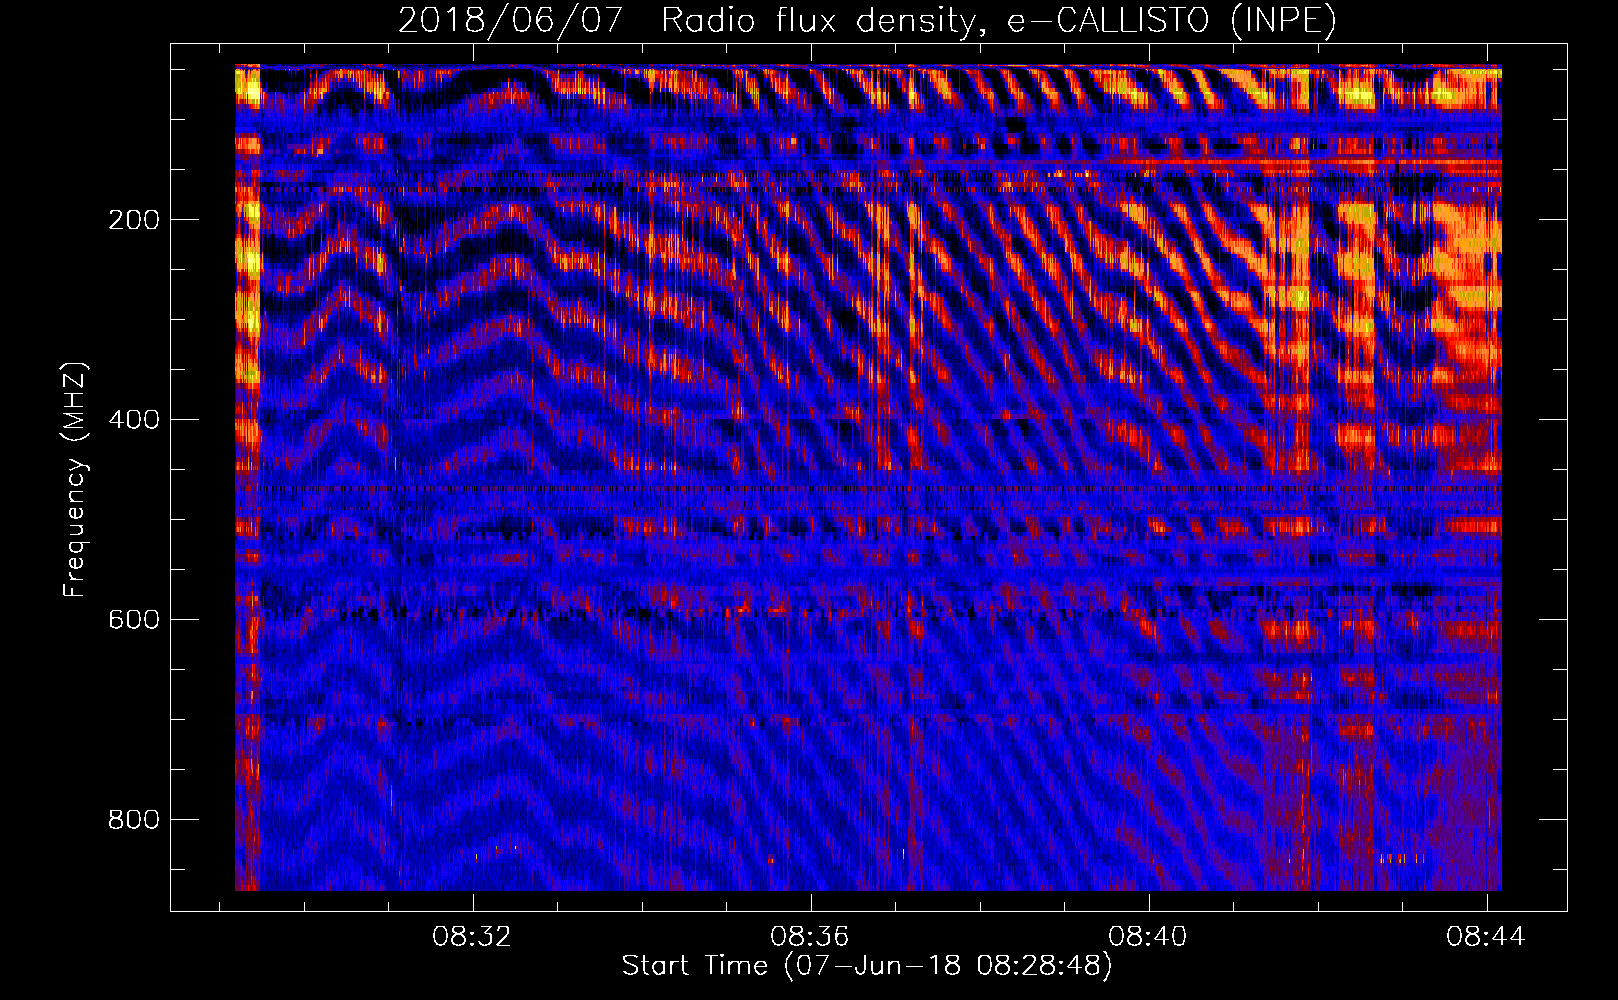This screenshot has height=1000, width=1618.
Task: Click the 08:32 time tick label
Action: click(x=471, y=937)
